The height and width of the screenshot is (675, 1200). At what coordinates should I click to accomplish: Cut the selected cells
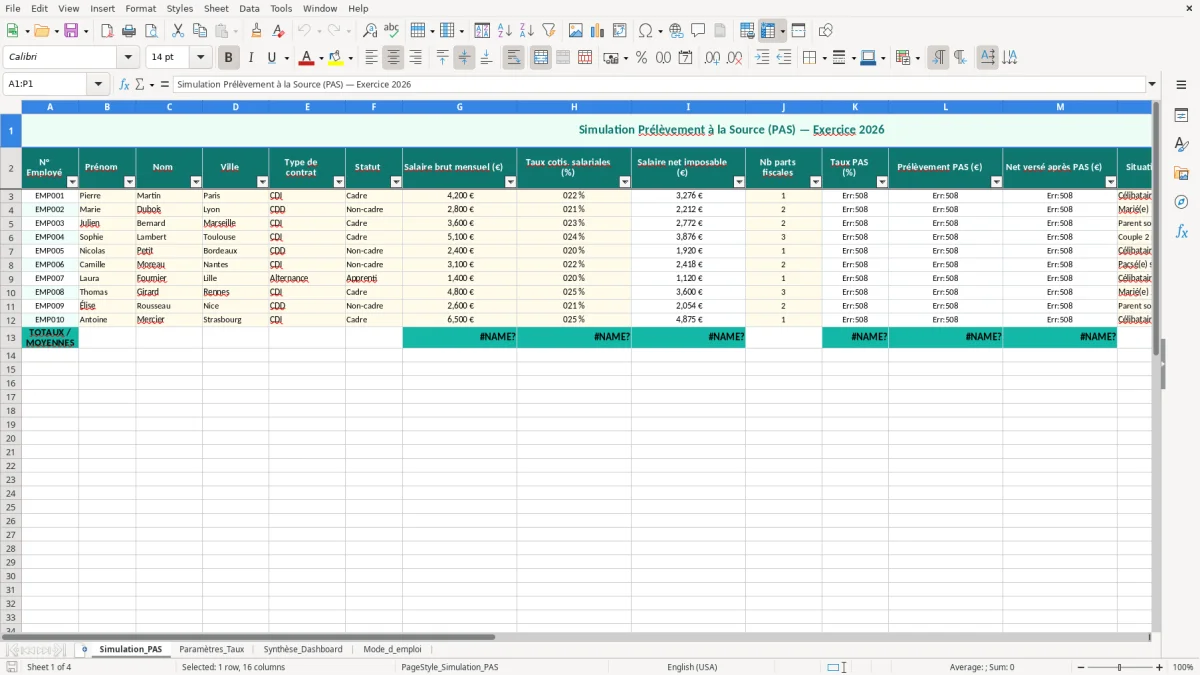tap(178, 31)
